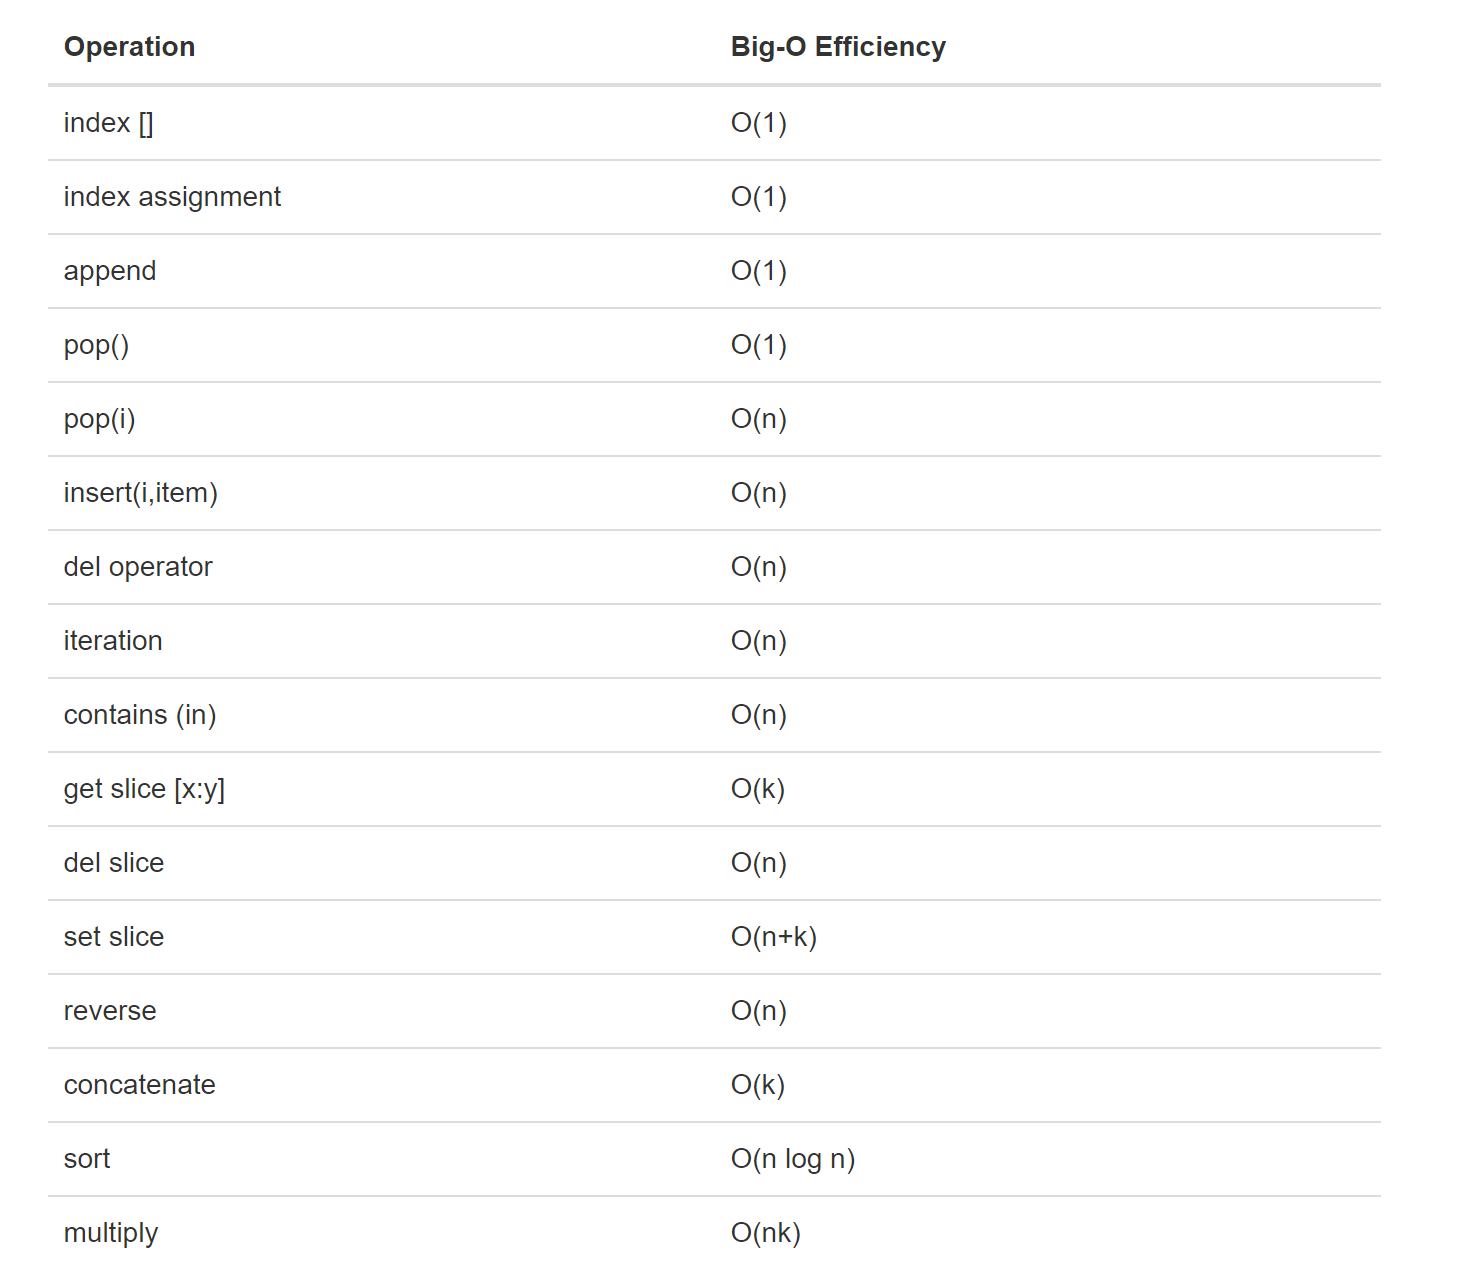Viewport: 1472px width, 1278px height.
Task: Click the O(nk) value for multiply
Action: tap(765, 1233)
